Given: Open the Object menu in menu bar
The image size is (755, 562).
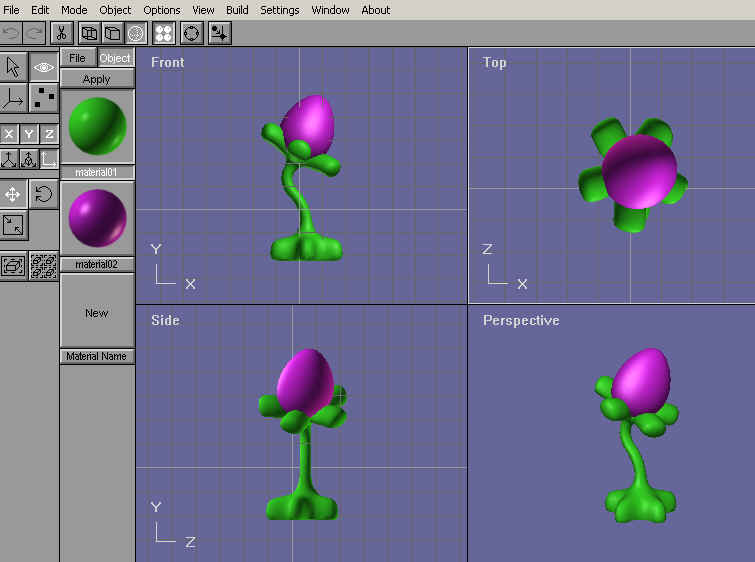Looking at the screenshot, I should coord(115,10).
